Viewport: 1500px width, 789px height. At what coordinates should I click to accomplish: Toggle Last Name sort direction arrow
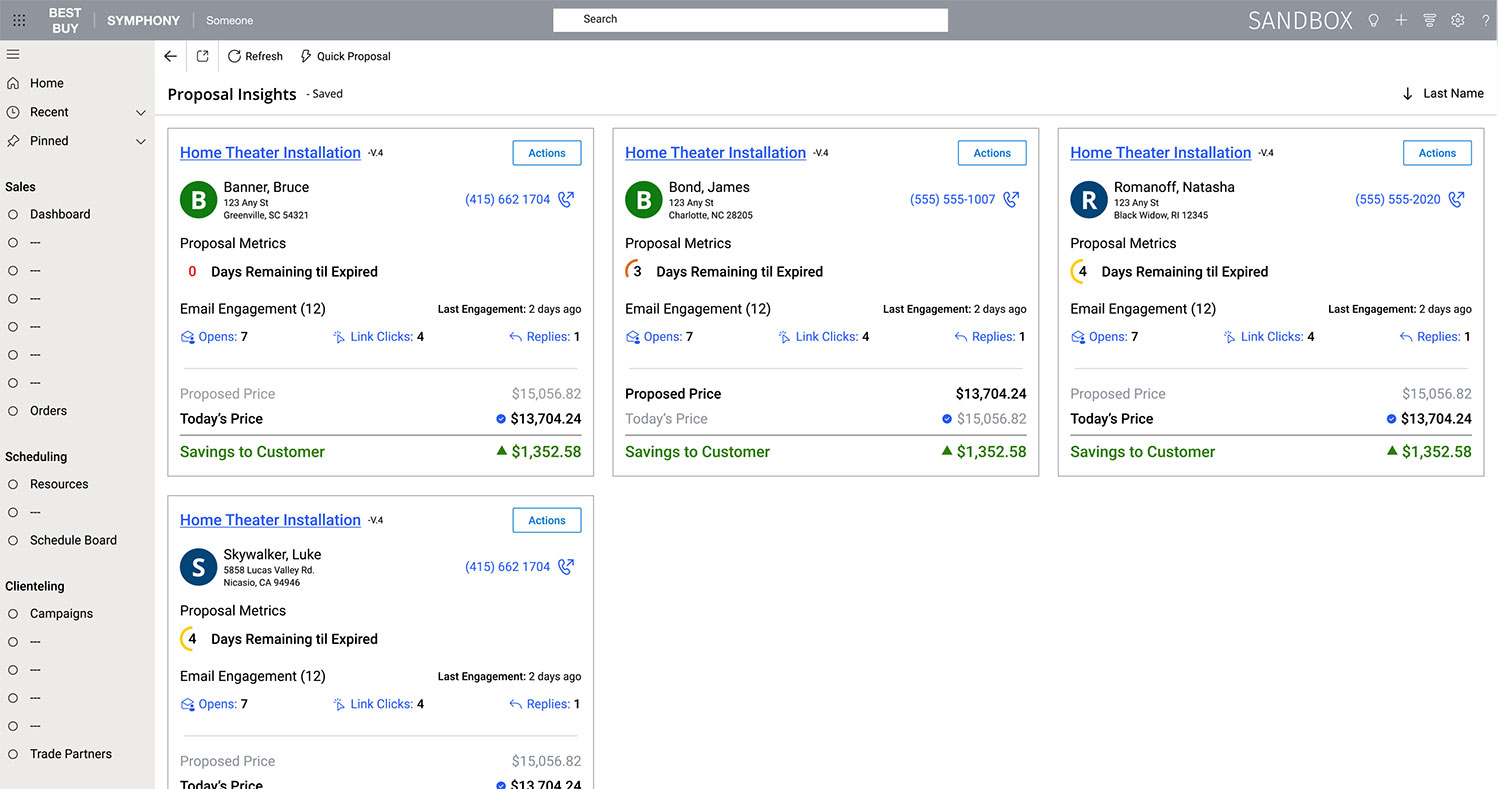coord(1407,94)
